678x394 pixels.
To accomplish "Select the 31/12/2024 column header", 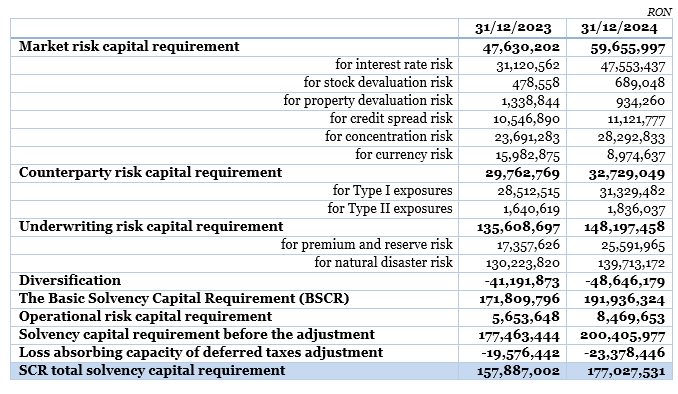I will [619, 28].
